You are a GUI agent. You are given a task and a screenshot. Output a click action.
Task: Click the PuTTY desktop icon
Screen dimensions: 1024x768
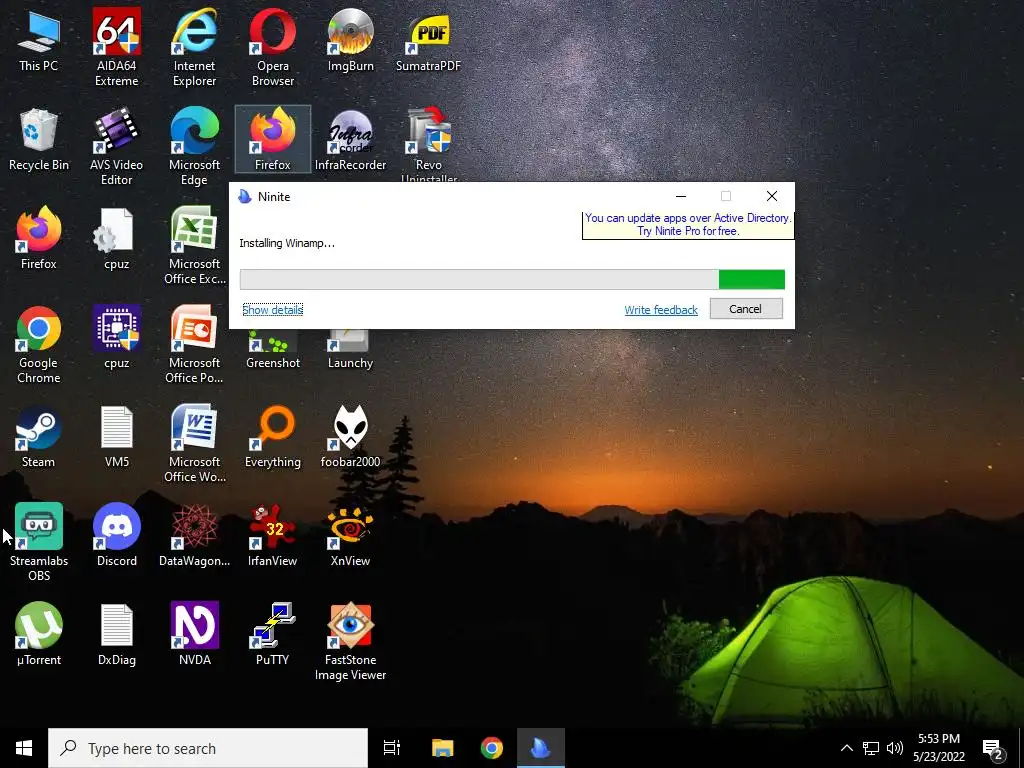click(x=273, y=635)
